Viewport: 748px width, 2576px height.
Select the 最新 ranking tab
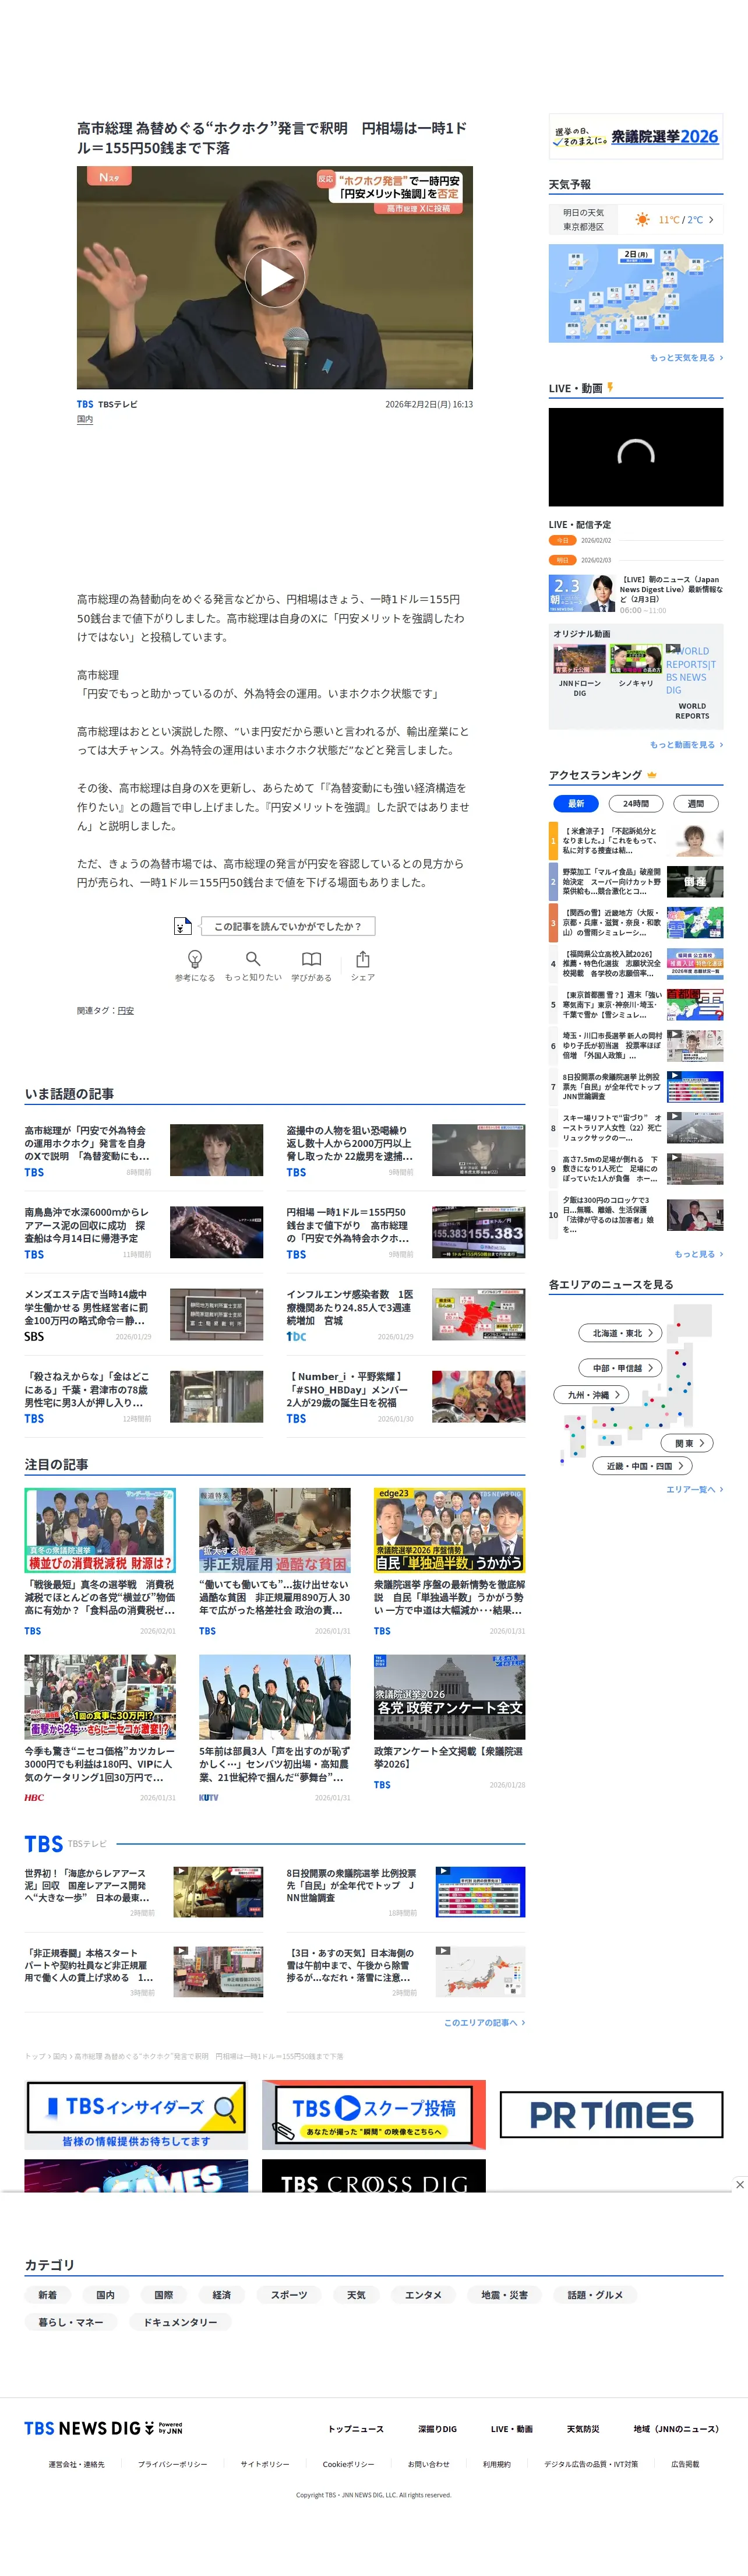(x=576, y=803)
